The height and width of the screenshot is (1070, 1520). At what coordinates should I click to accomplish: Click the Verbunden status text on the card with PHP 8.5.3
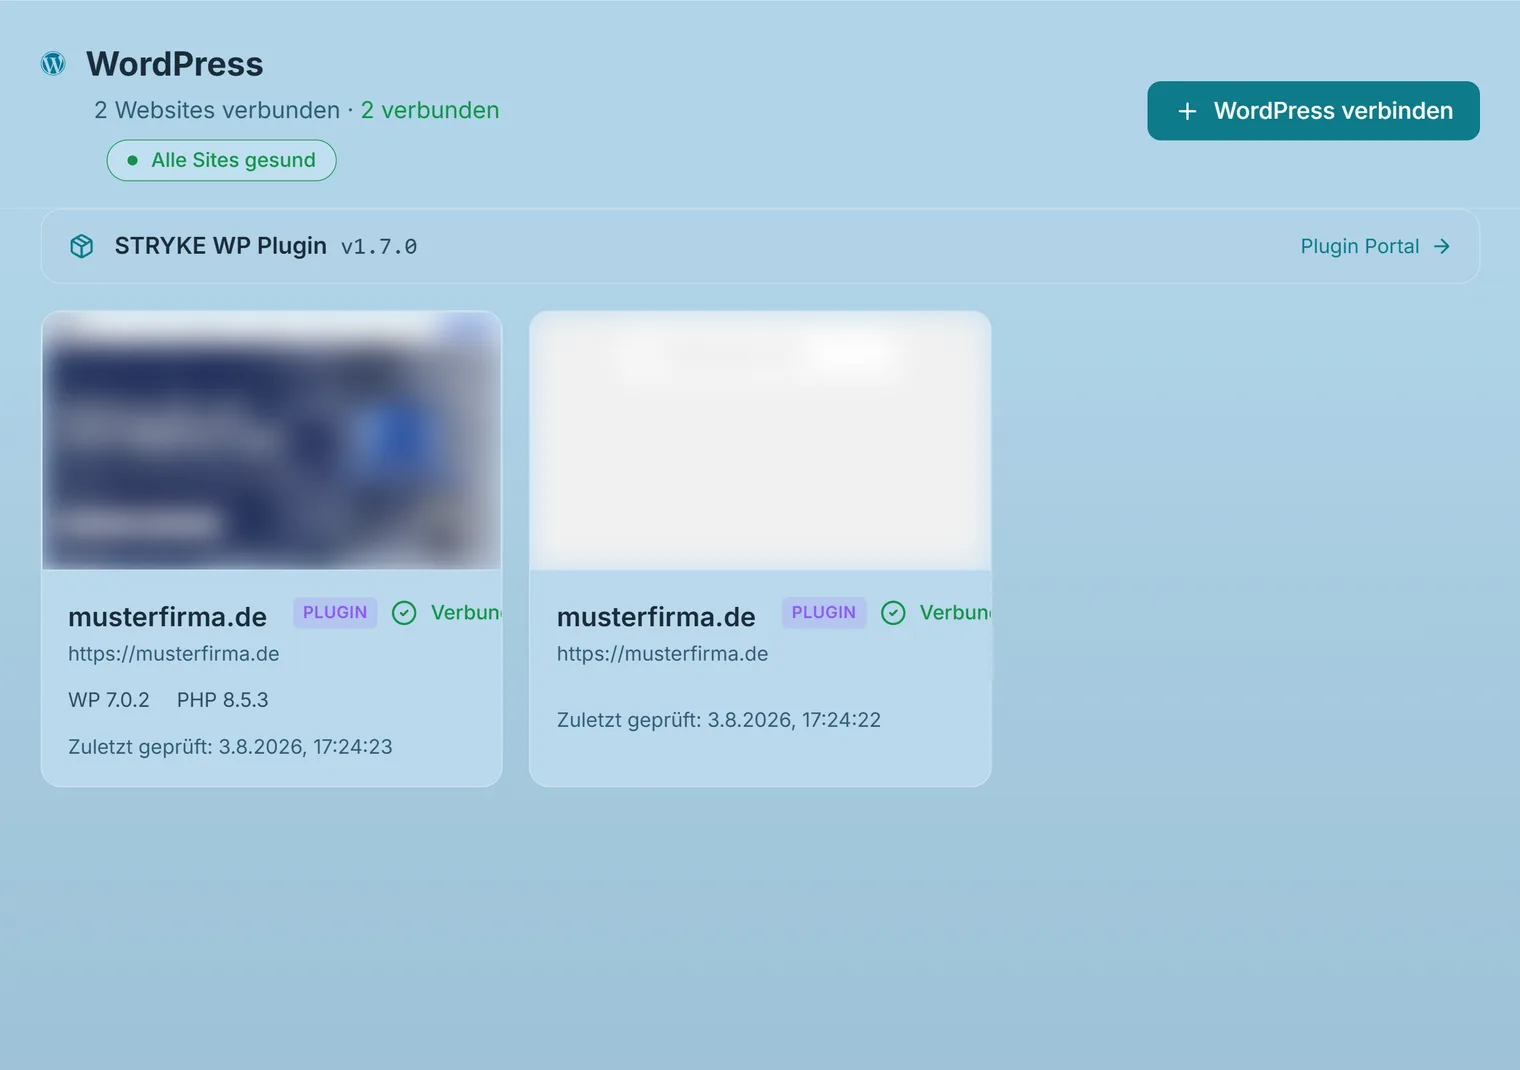[x=466, y=613]
